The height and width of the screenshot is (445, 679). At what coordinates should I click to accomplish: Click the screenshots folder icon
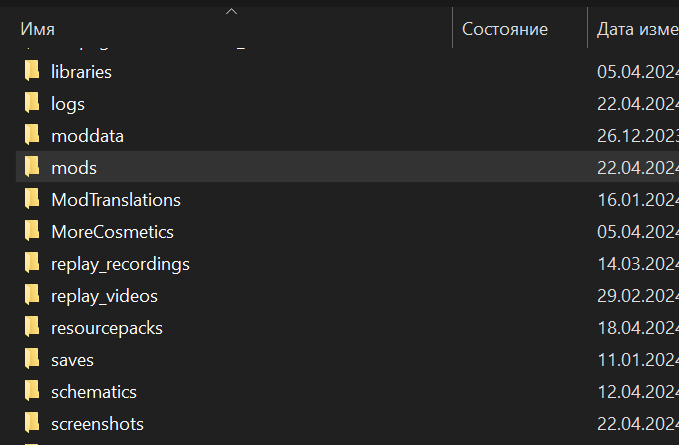32,424
